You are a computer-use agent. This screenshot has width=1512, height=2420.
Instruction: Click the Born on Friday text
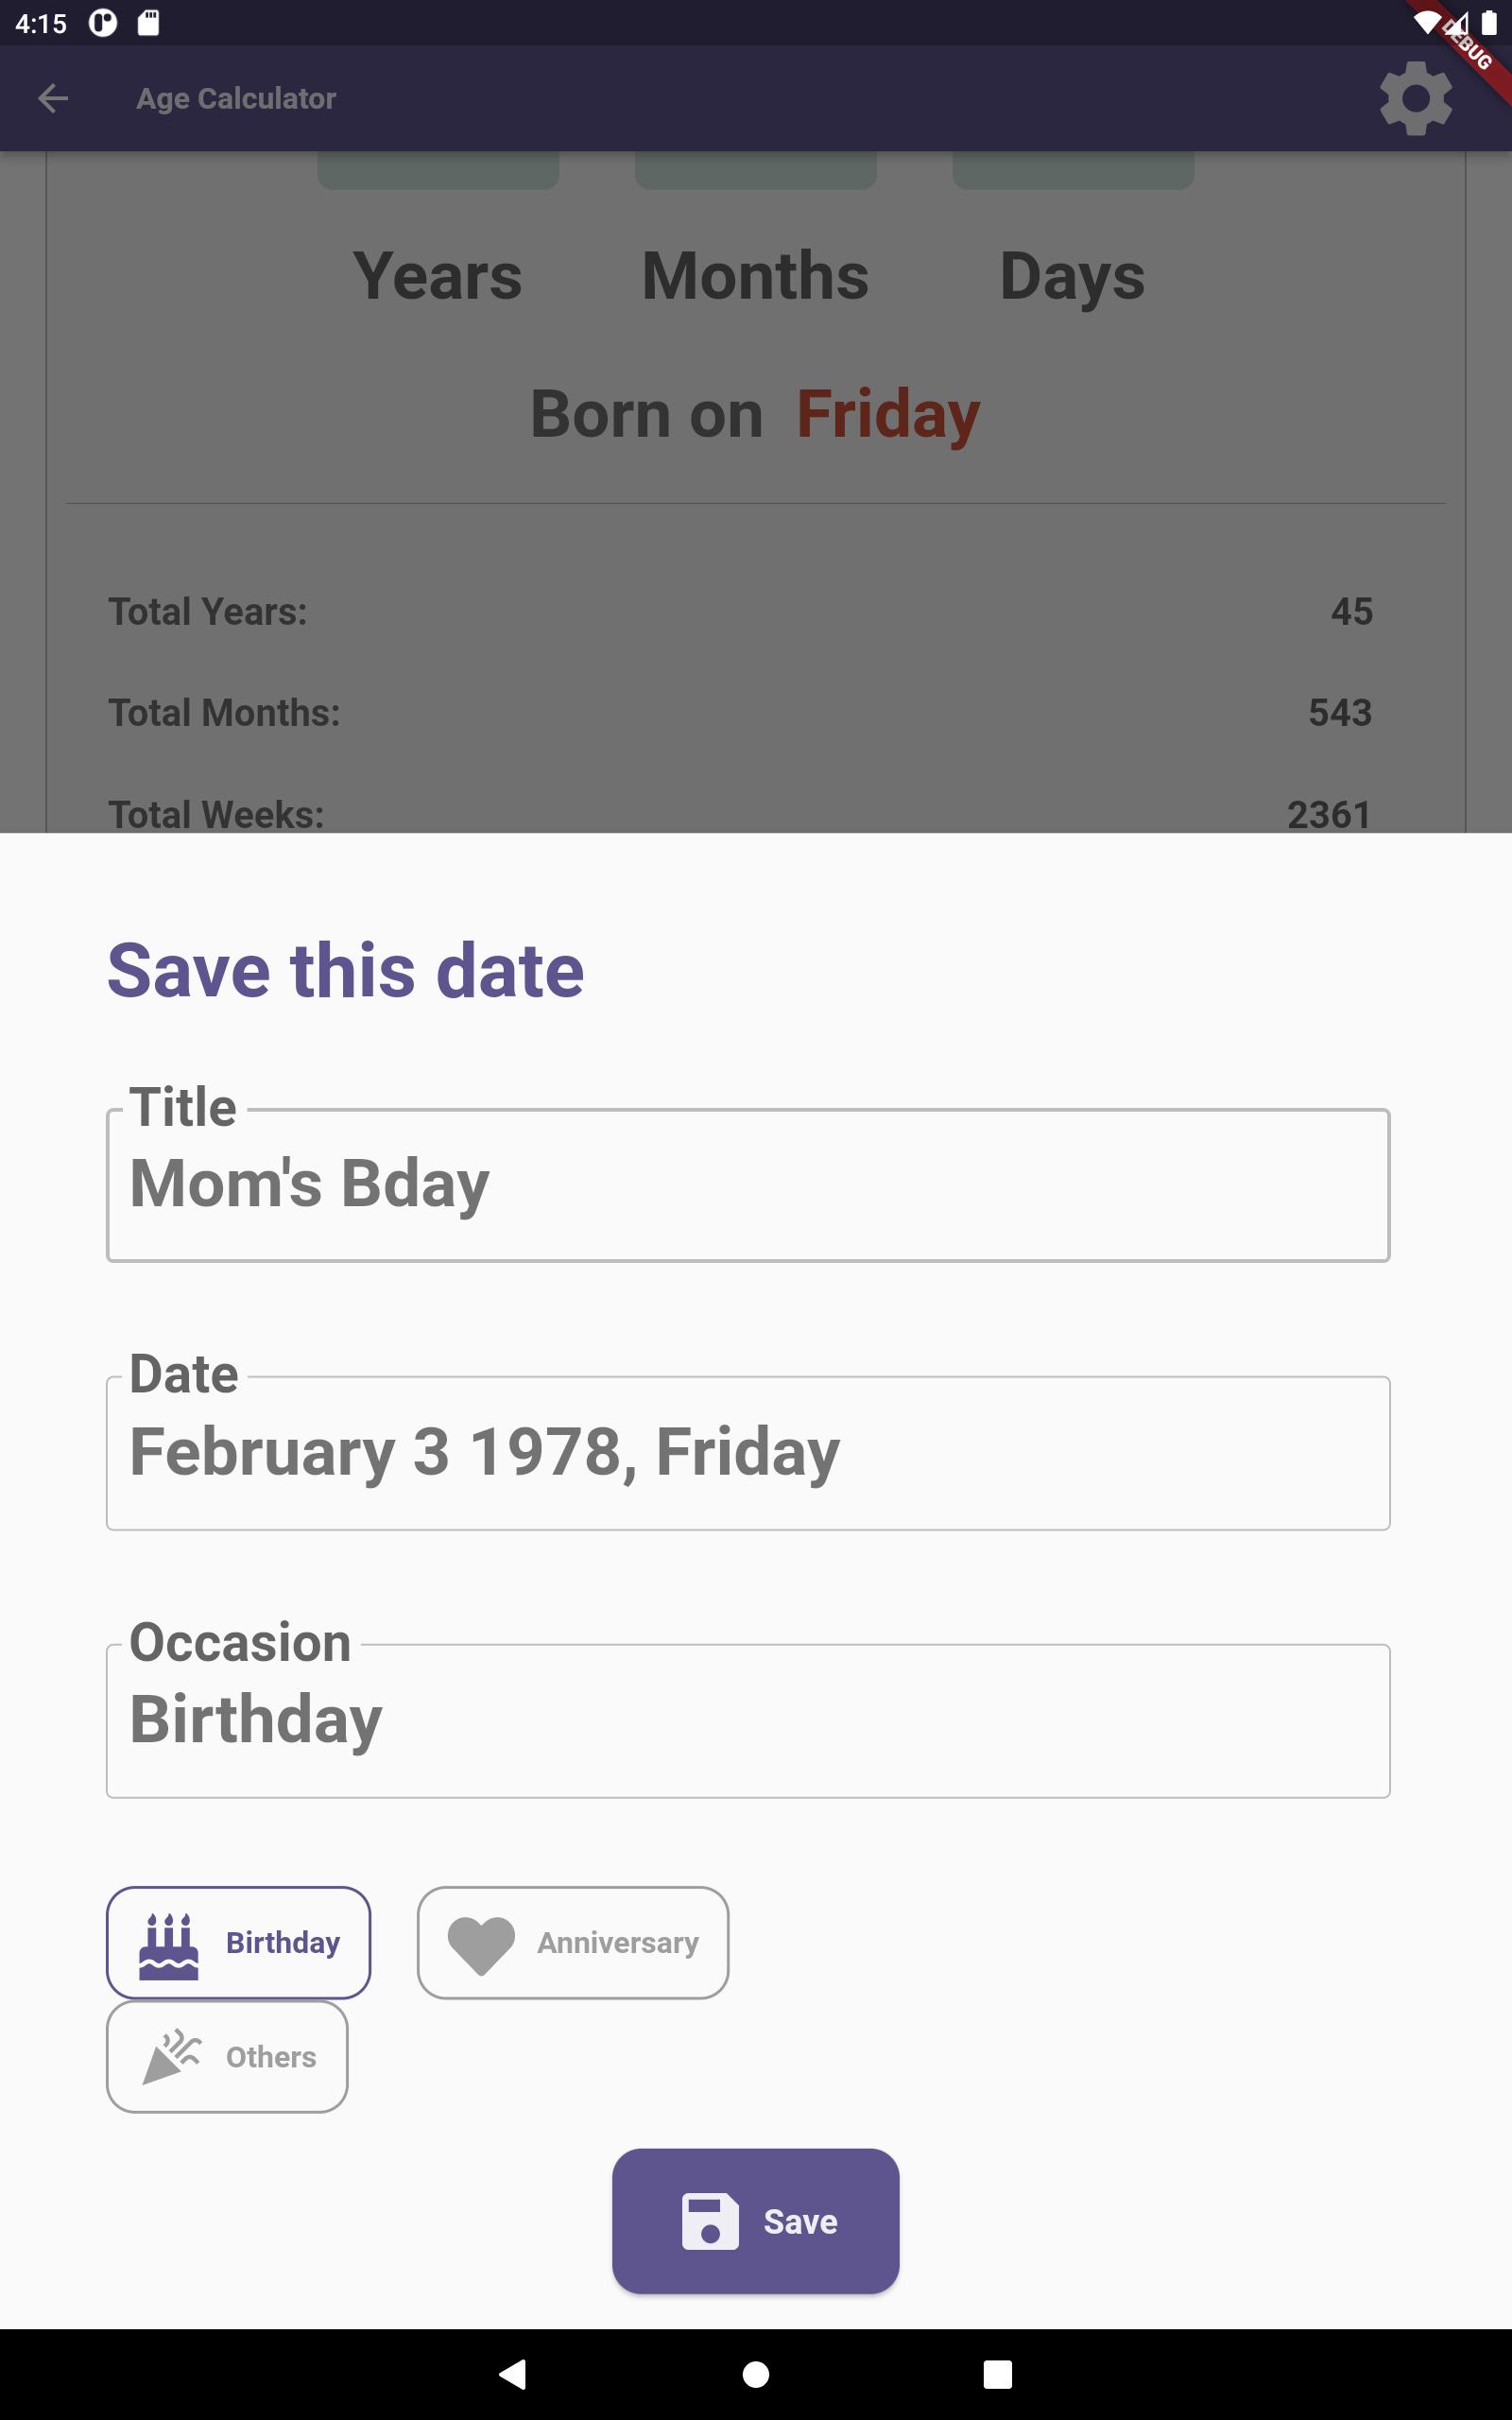(755, 414)
